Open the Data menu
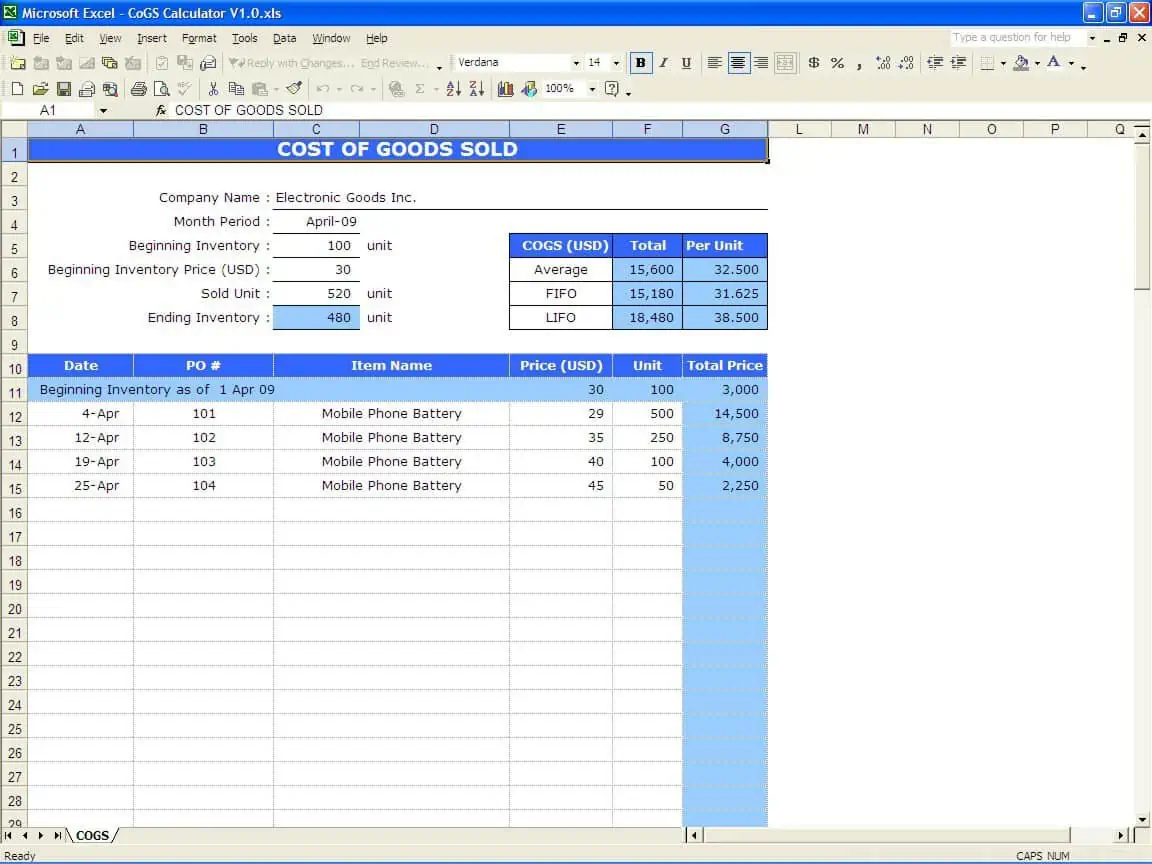1152x864 pixels. (284, 38)
